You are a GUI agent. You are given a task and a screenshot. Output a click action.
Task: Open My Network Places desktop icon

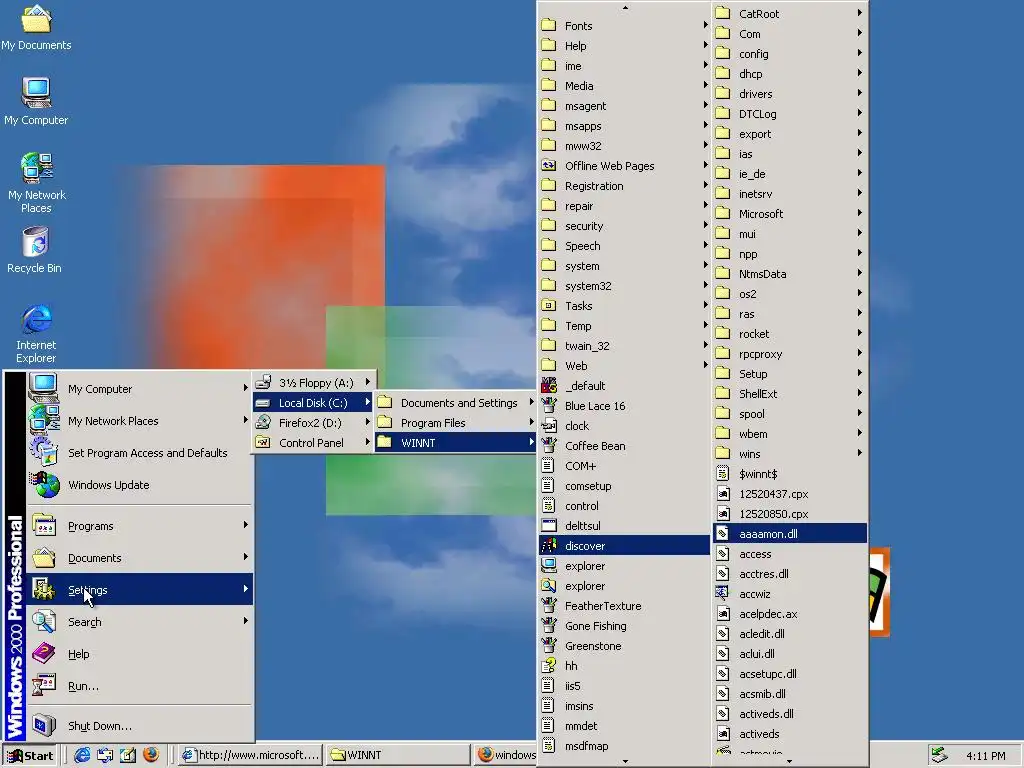pos(37,183)
